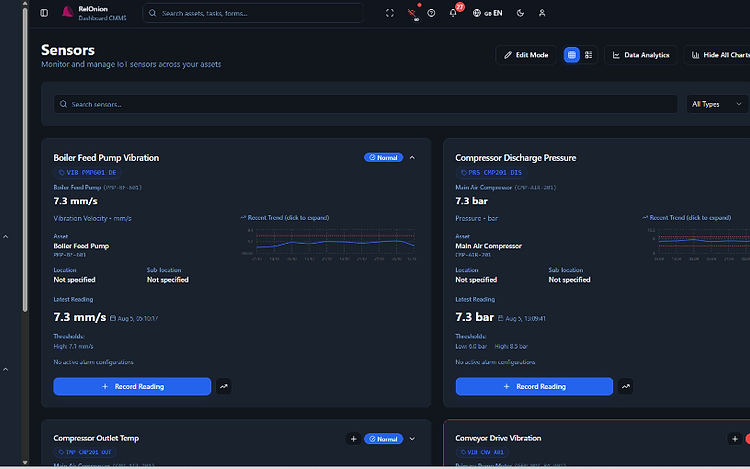Click the VIB CNV A01 tag
This screenshot has width=750, height=469.
point(482,452)
